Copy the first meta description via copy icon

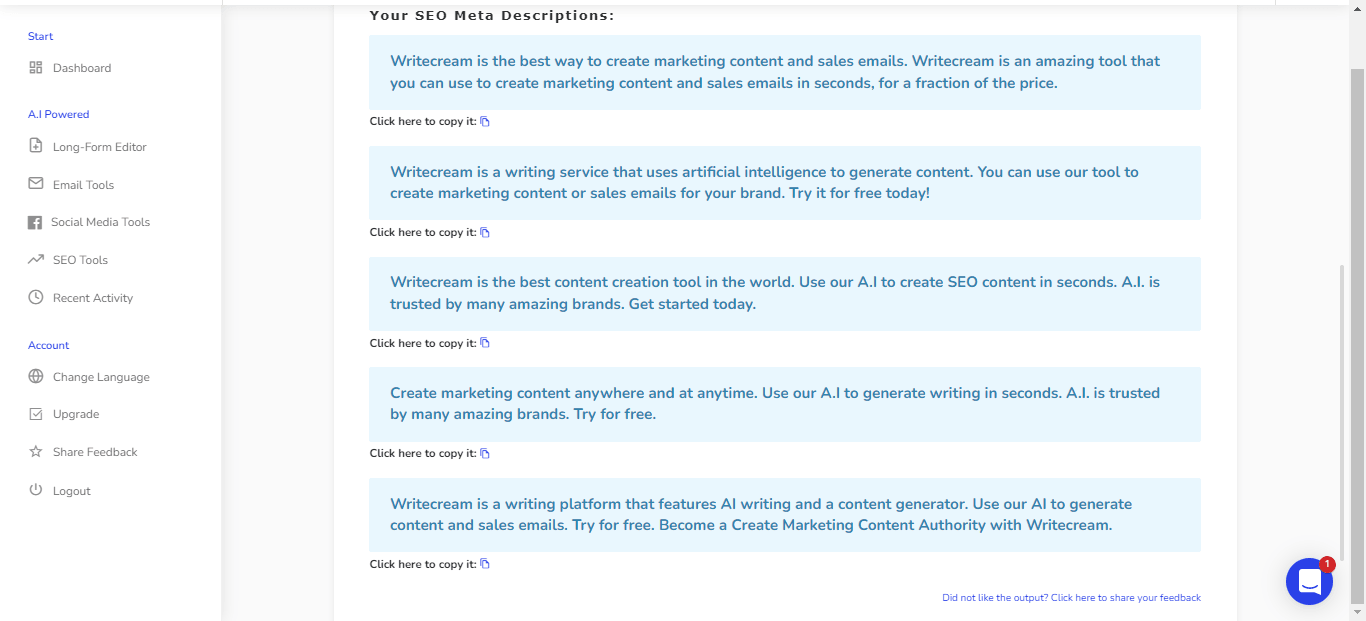coord(485,122)
